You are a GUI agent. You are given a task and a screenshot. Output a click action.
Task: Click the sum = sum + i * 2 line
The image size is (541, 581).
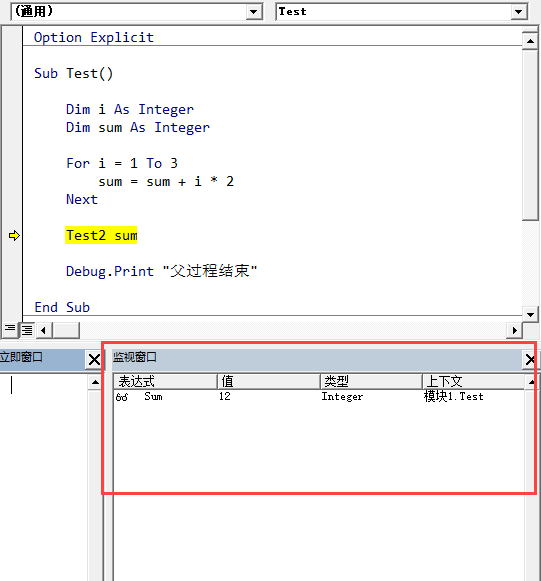[x=166, y=182]
